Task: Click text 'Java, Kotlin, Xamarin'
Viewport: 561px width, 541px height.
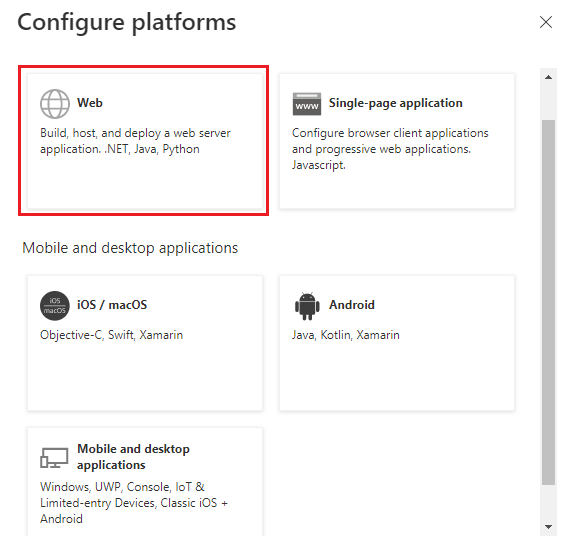Action: pyautogui.click(x=346, y=335)
